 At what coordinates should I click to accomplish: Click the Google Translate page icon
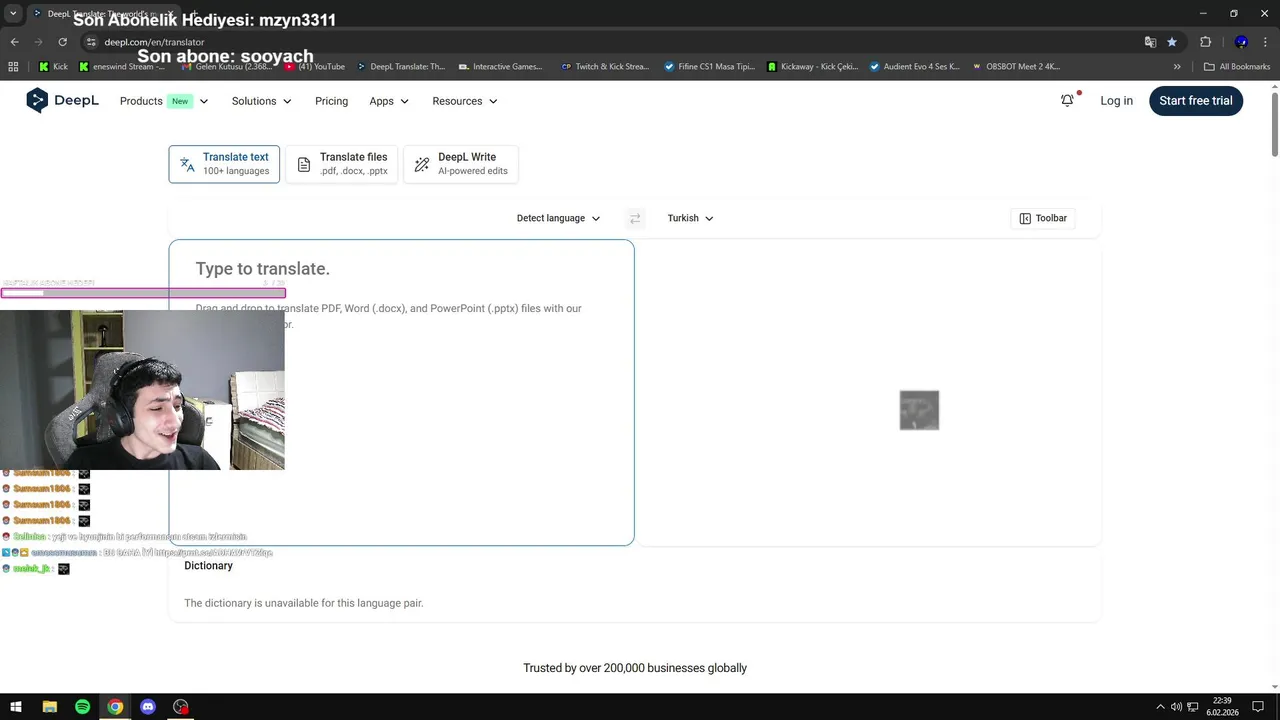1150,42
